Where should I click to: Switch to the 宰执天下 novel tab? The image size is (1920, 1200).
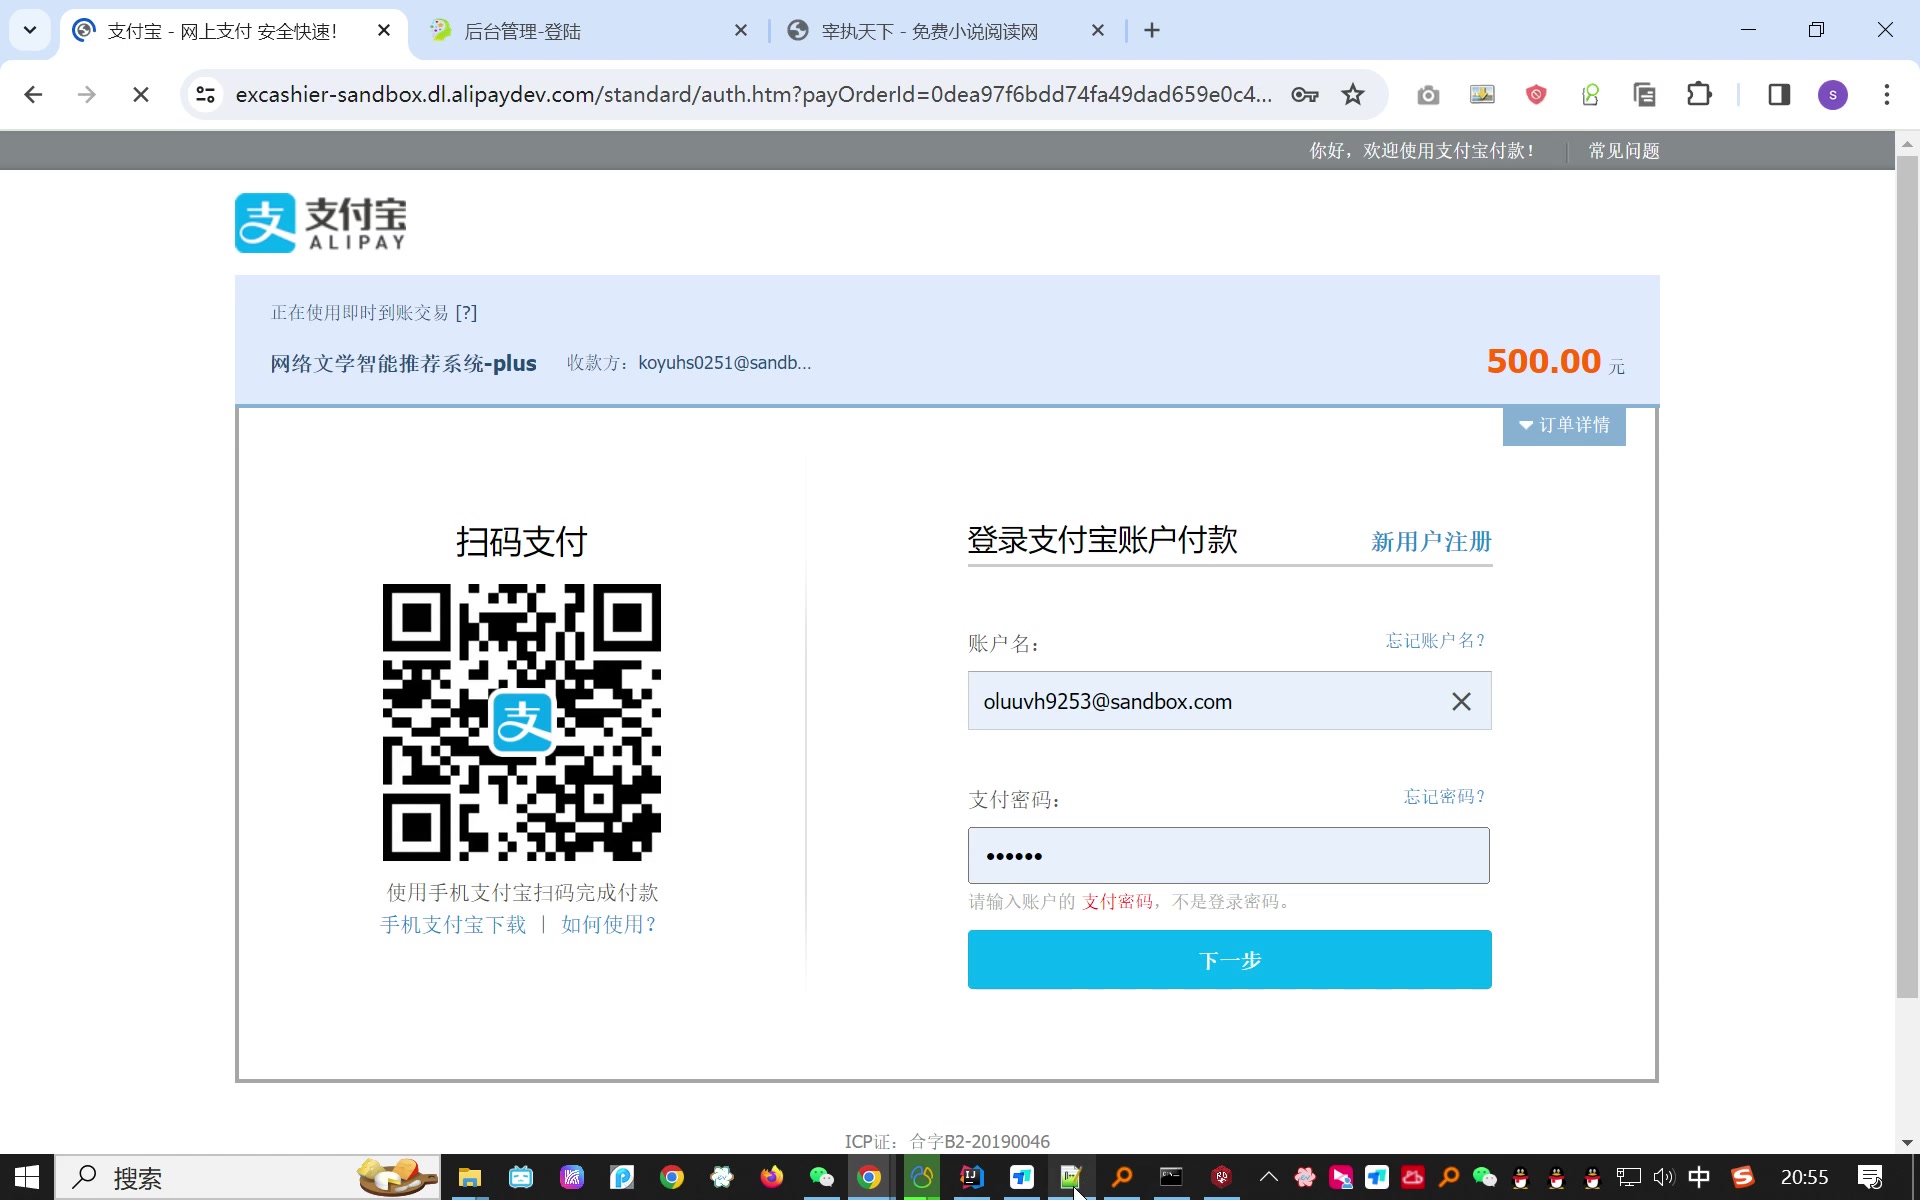945,31
